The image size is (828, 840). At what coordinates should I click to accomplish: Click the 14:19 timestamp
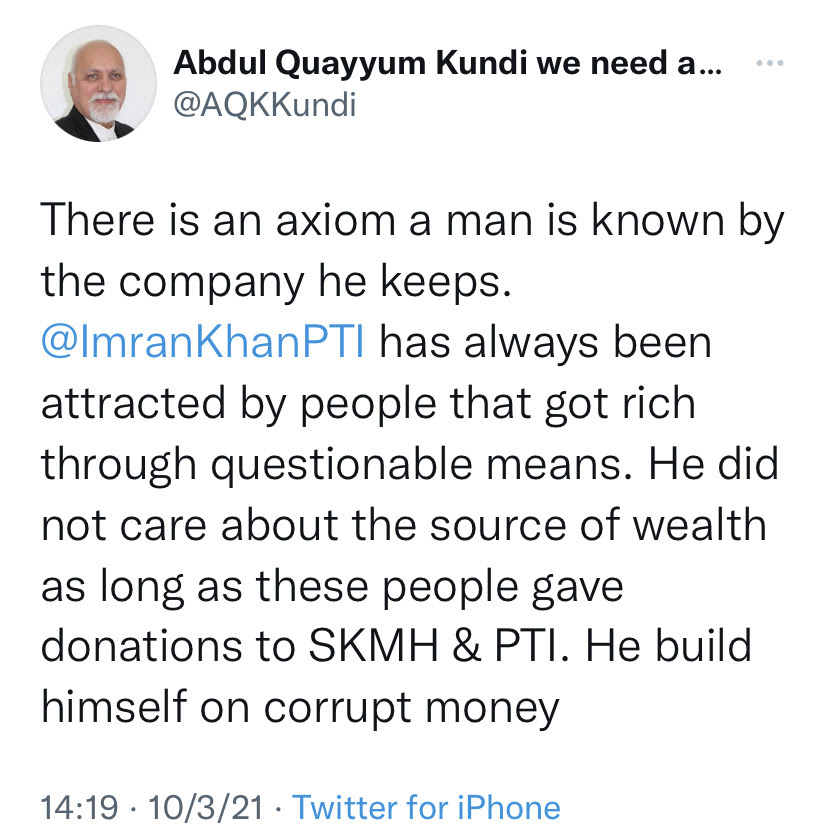tap(79, 807)
